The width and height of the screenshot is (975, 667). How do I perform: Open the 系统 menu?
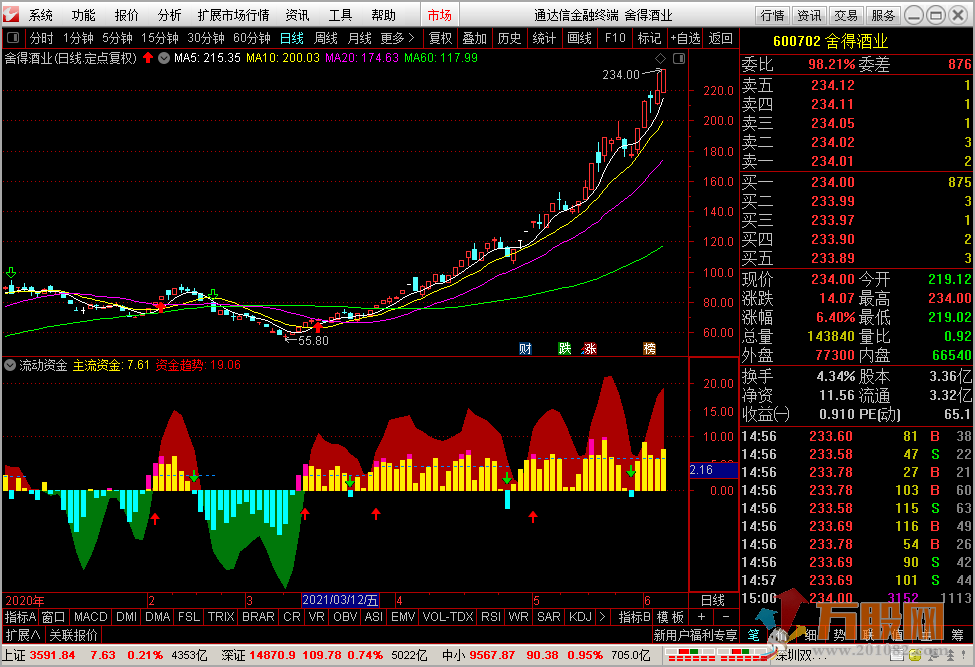tap(40, 15)
